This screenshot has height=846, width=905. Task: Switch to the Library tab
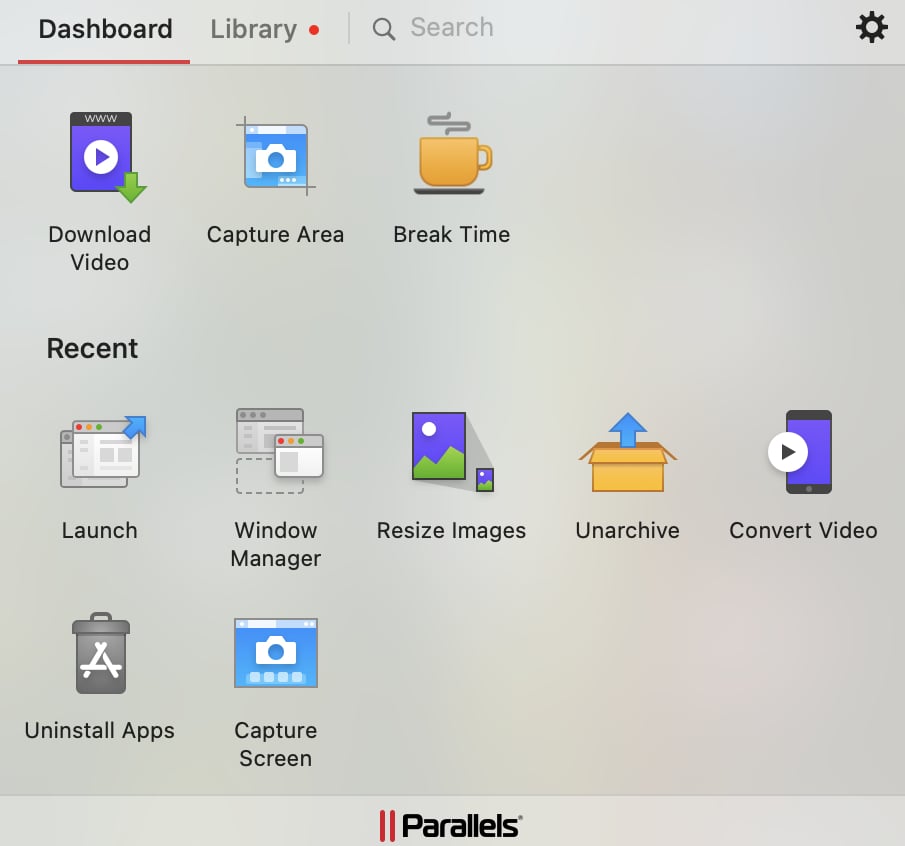point(253,29)
